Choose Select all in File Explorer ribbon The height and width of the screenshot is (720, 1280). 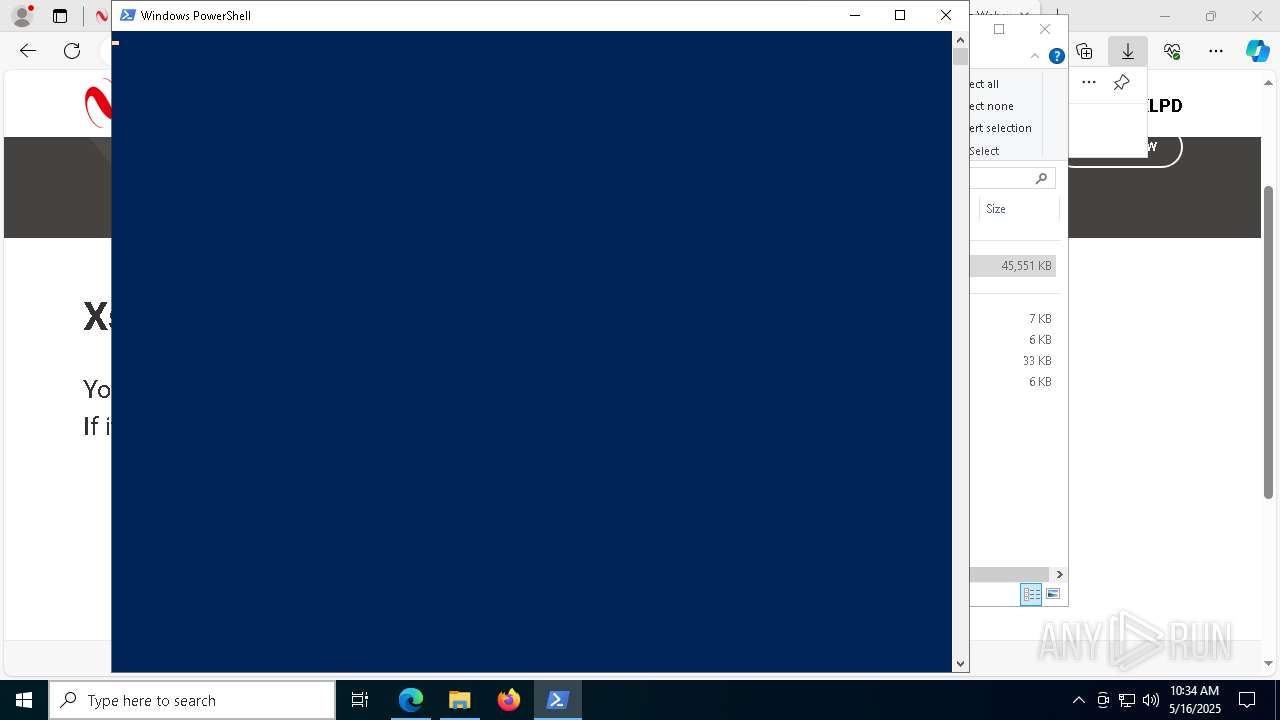tap(984, 84)
